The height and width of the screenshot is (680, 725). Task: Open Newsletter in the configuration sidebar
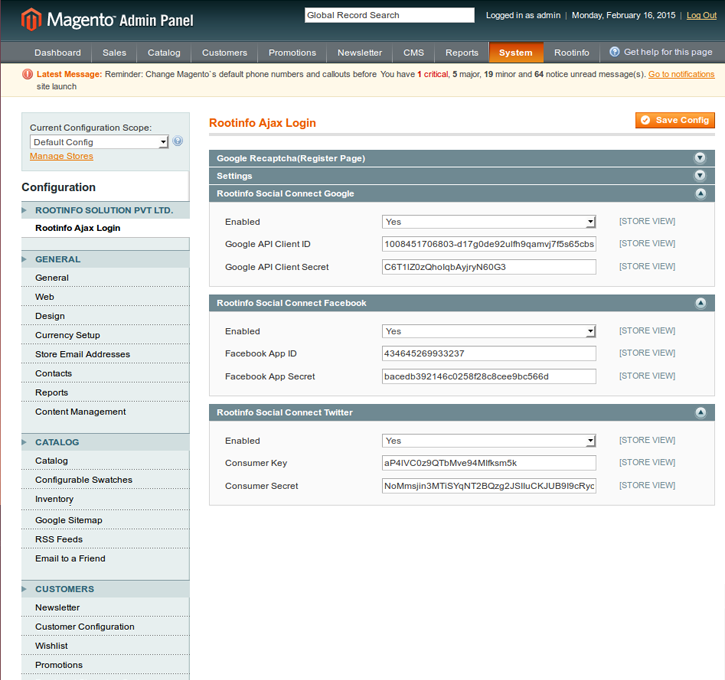click(x=105, y=607)
